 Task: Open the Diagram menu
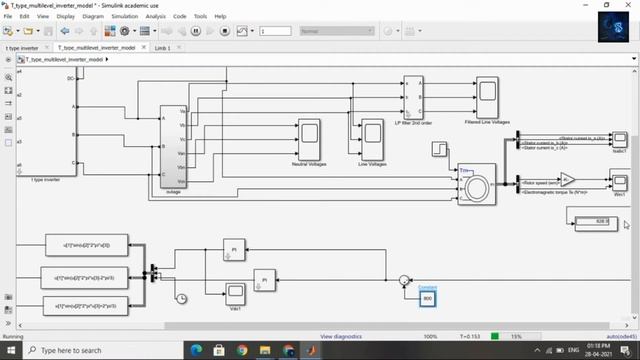pyautogui.click(x=93, y=16)
